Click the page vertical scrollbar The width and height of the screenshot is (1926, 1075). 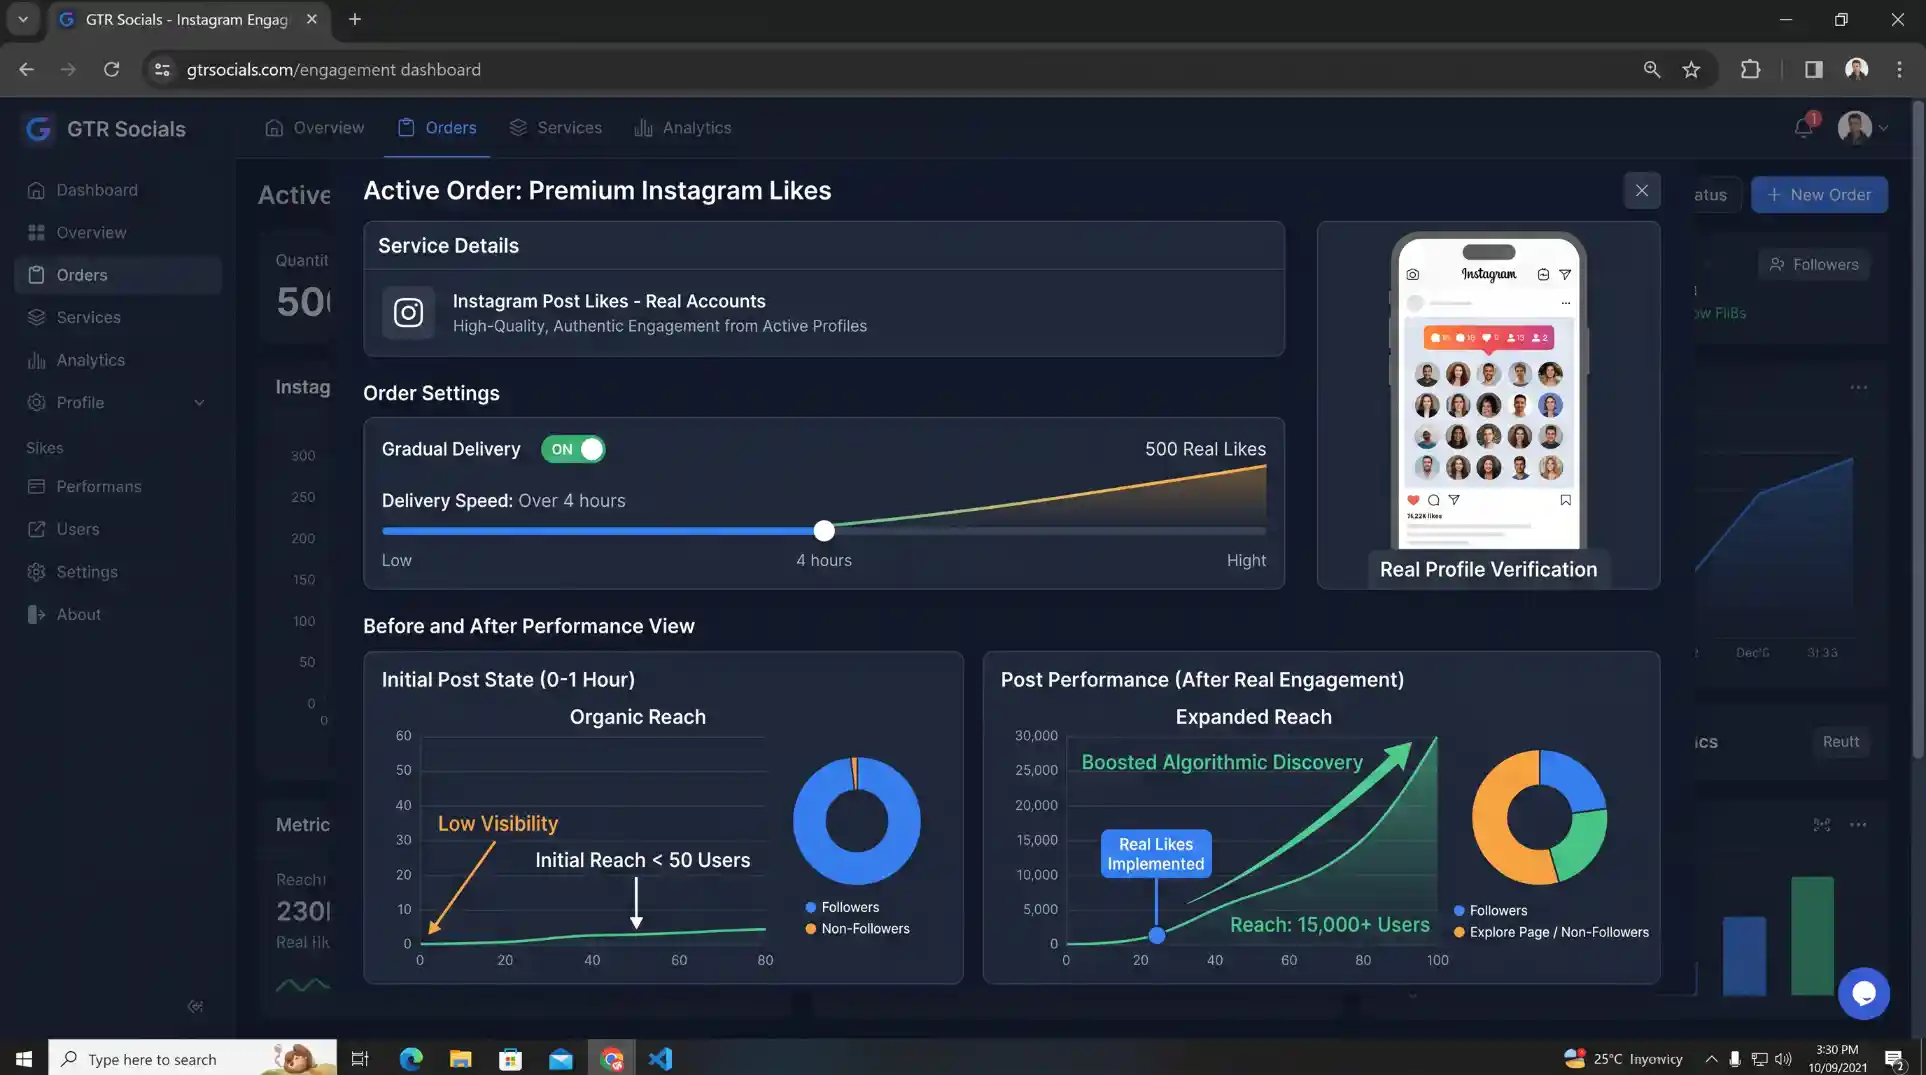tap(1917, 430)
